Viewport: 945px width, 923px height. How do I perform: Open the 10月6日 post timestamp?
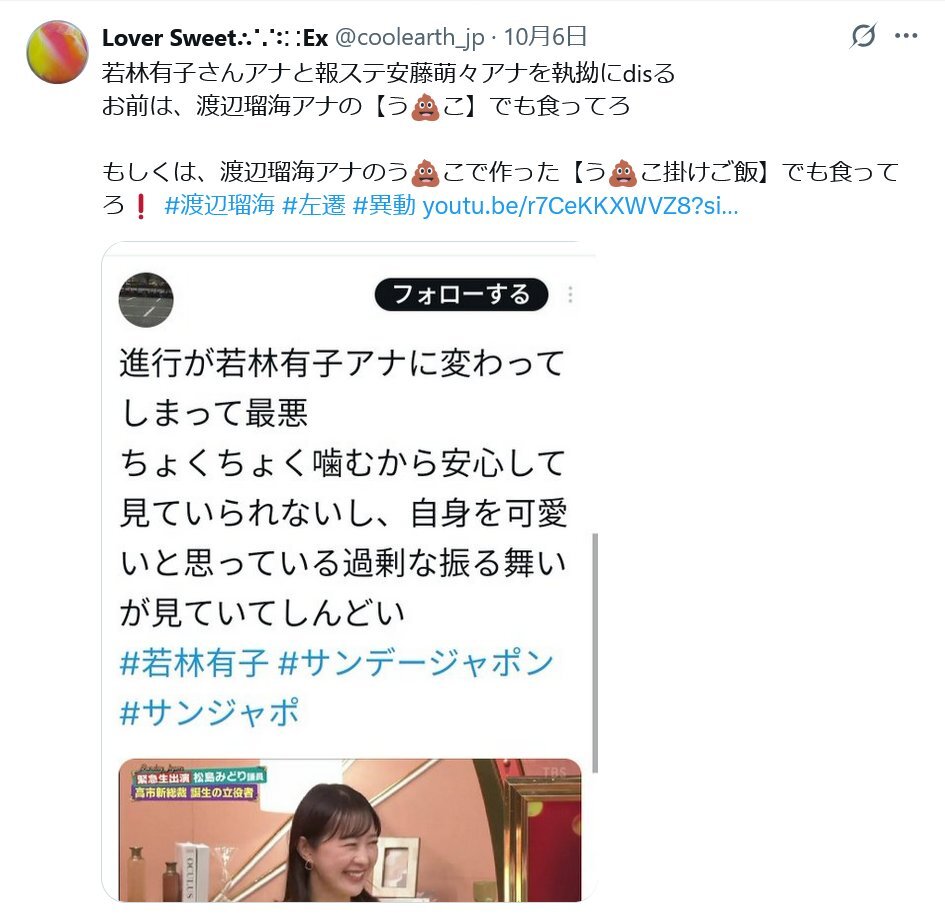coord(545,37)
